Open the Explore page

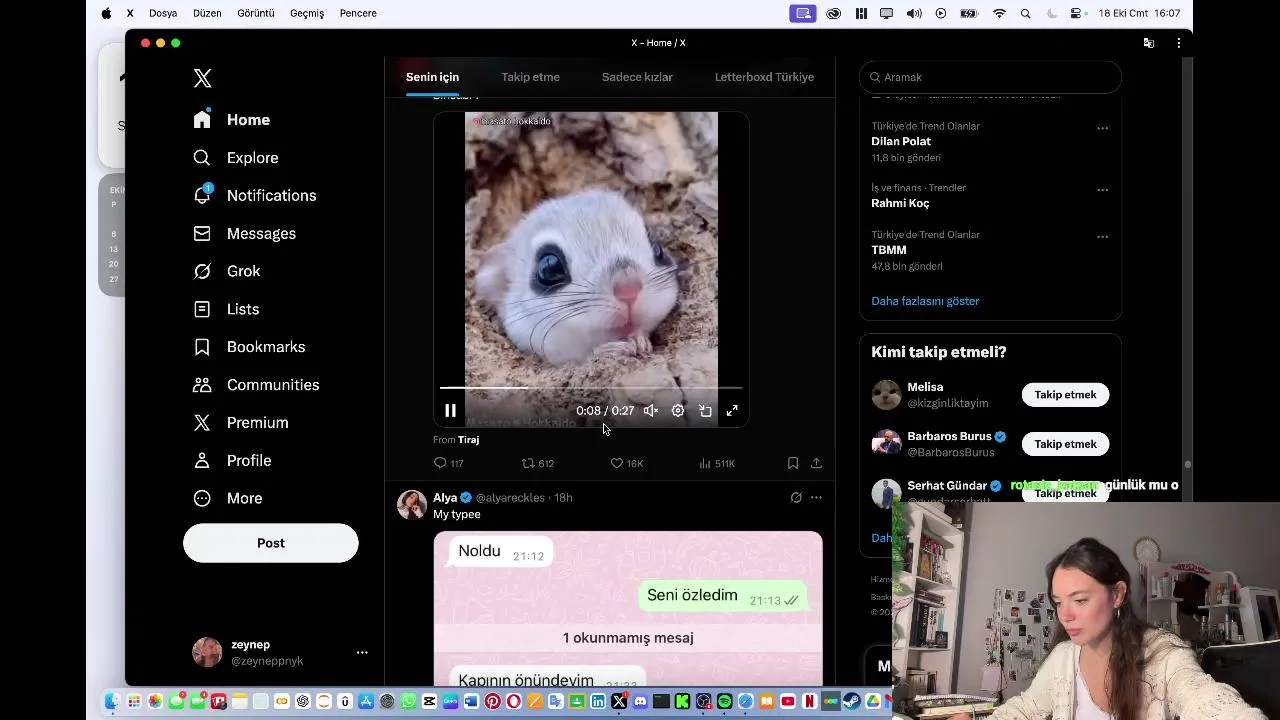tap(236, 158)
